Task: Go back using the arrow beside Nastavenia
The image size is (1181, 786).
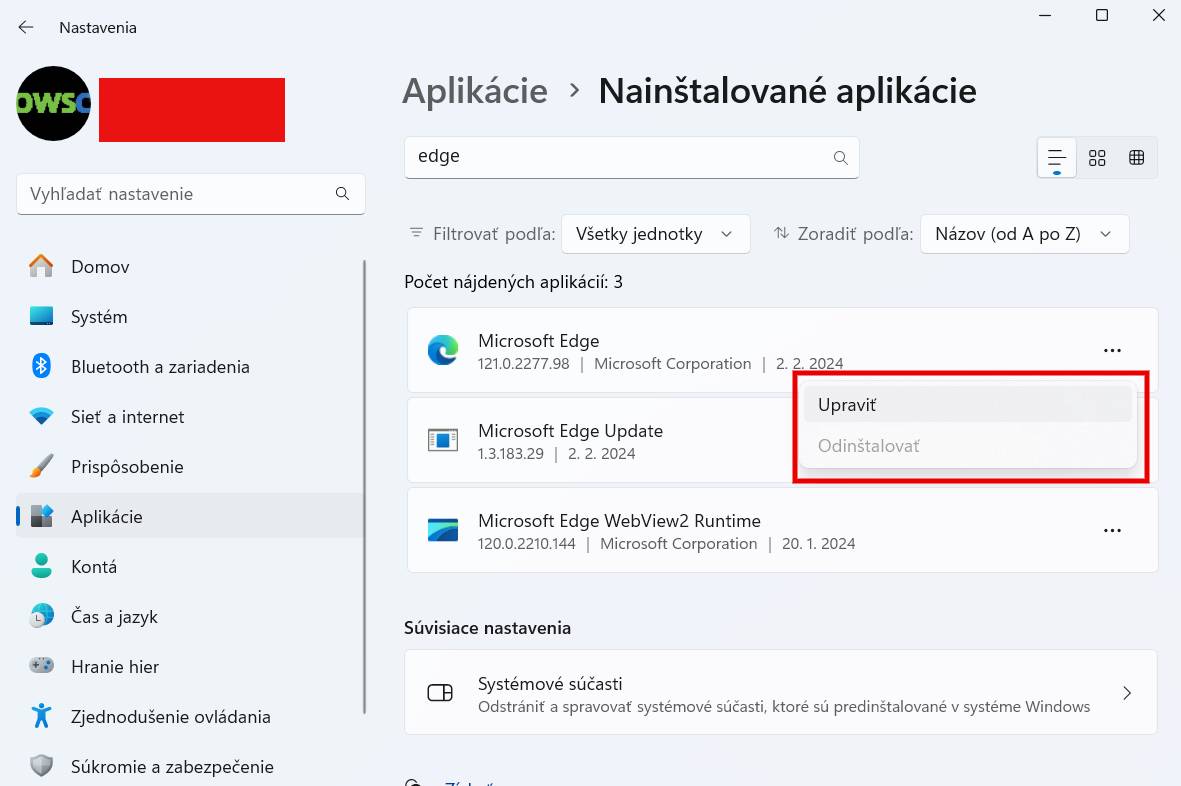Action: 26,27
